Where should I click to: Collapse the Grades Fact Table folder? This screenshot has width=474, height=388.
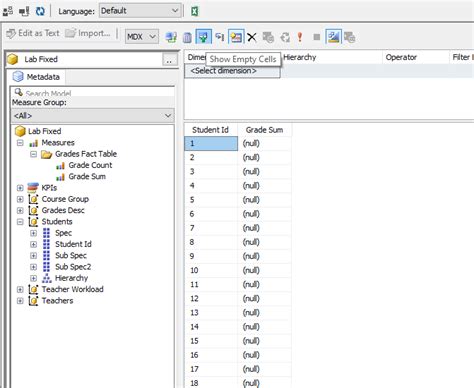click(x=33, y=154)
